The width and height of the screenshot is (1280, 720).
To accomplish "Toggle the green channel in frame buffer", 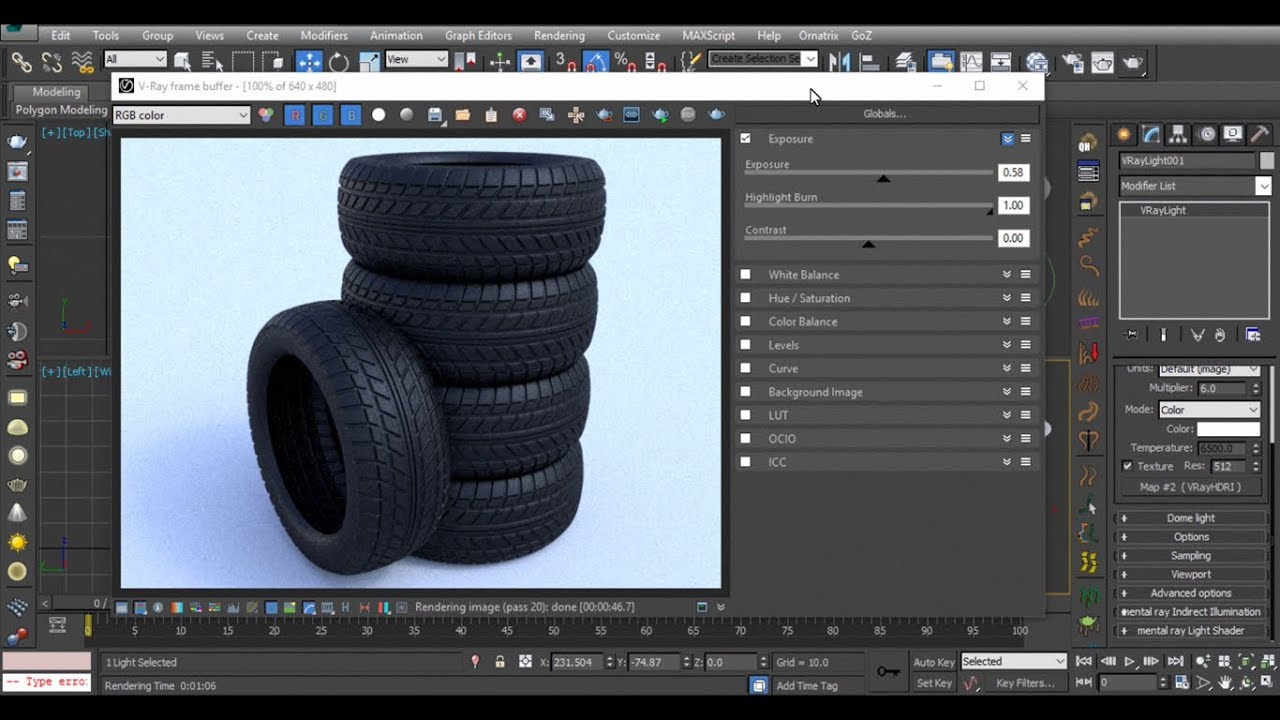I will pos(323,115).
